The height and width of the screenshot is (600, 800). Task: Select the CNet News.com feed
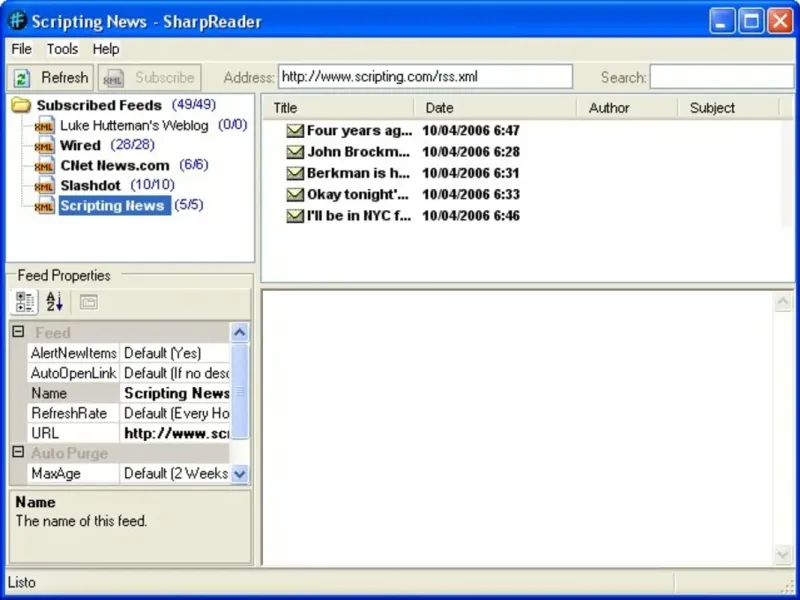[x=115, y=165]
